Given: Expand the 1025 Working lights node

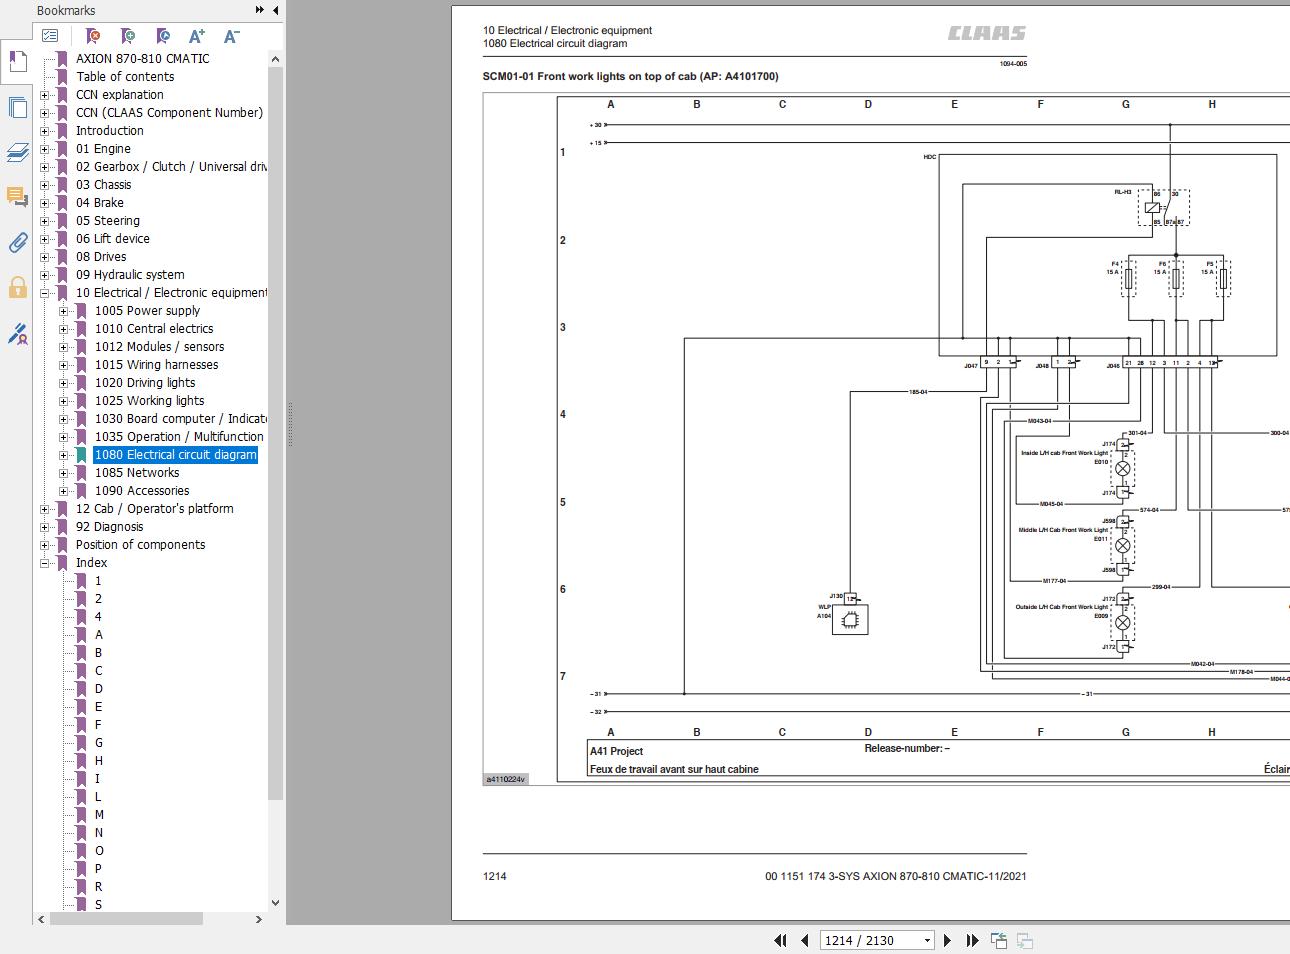Looking at the screenshot, I should [x=64, y=401].
